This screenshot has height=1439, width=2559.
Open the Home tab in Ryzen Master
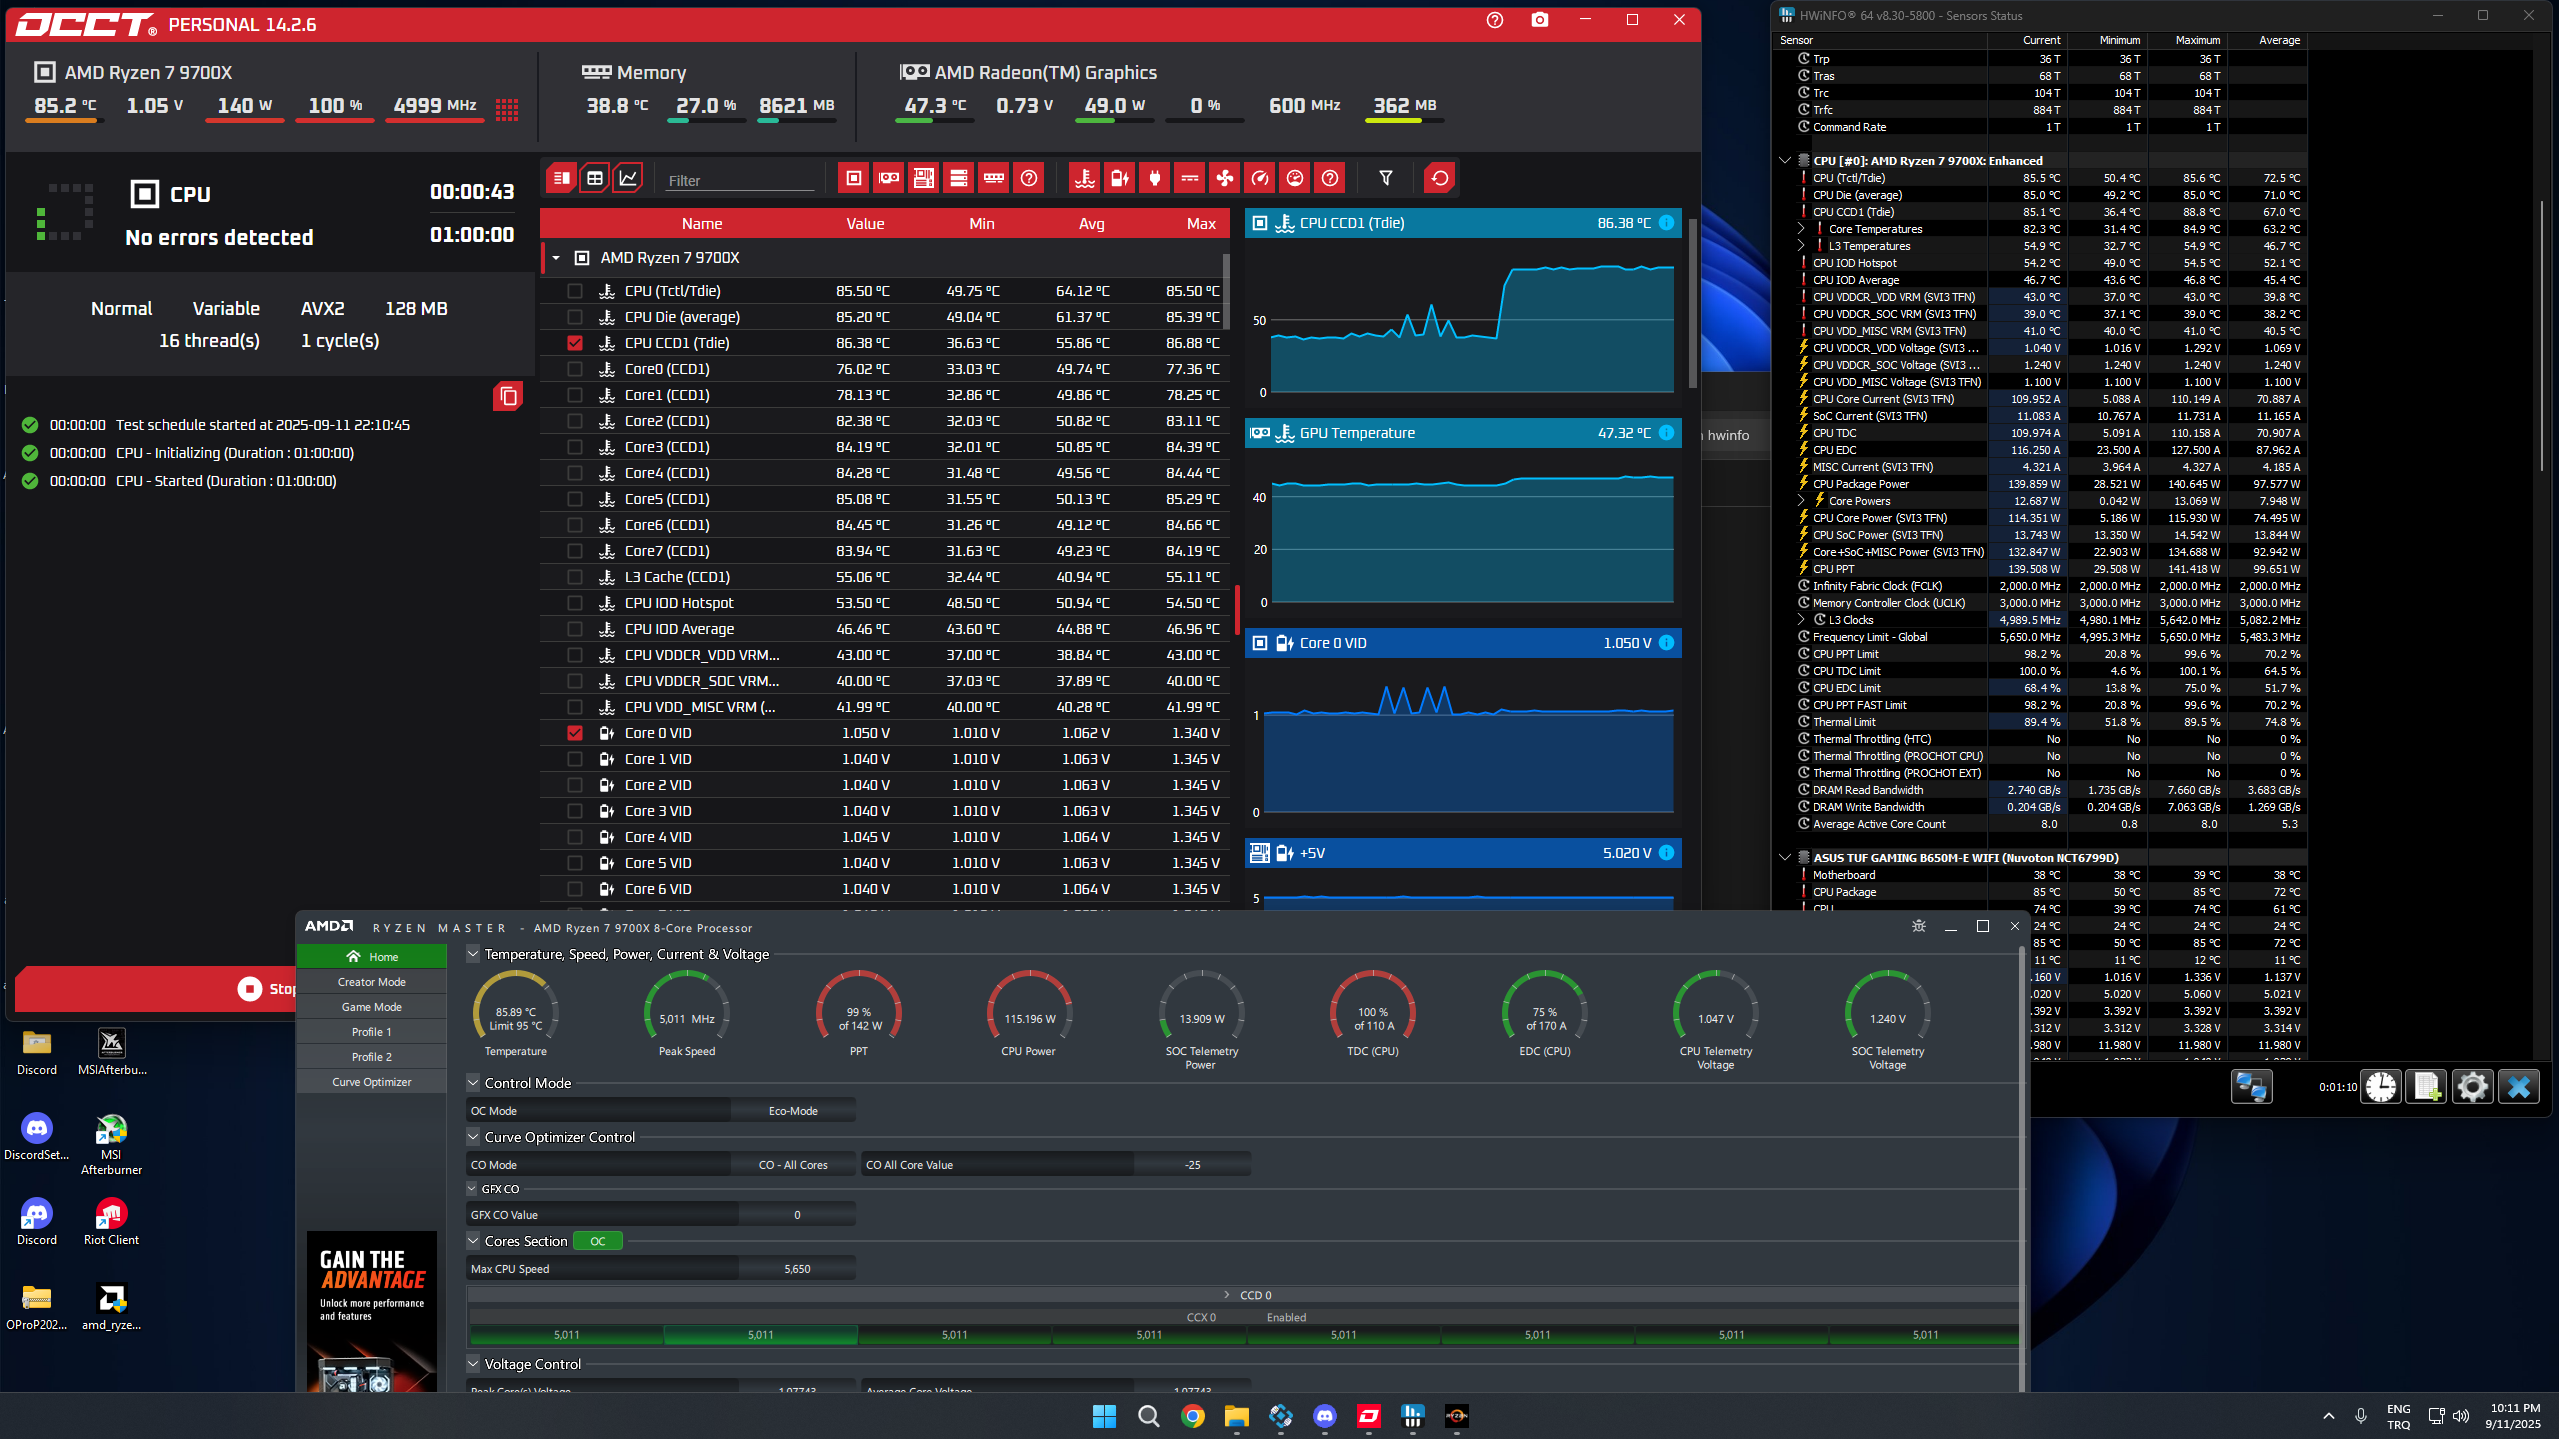click(x=372, y=956)
